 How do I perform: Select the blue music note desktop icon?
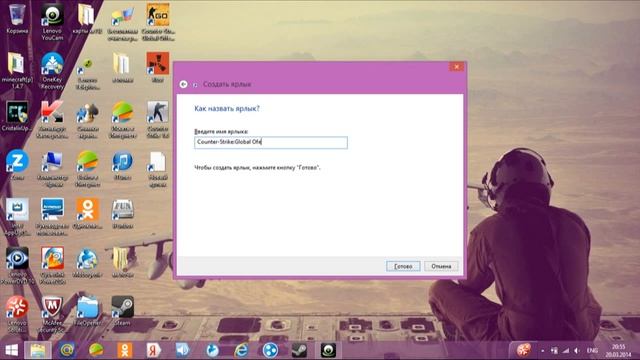[122, 165]
